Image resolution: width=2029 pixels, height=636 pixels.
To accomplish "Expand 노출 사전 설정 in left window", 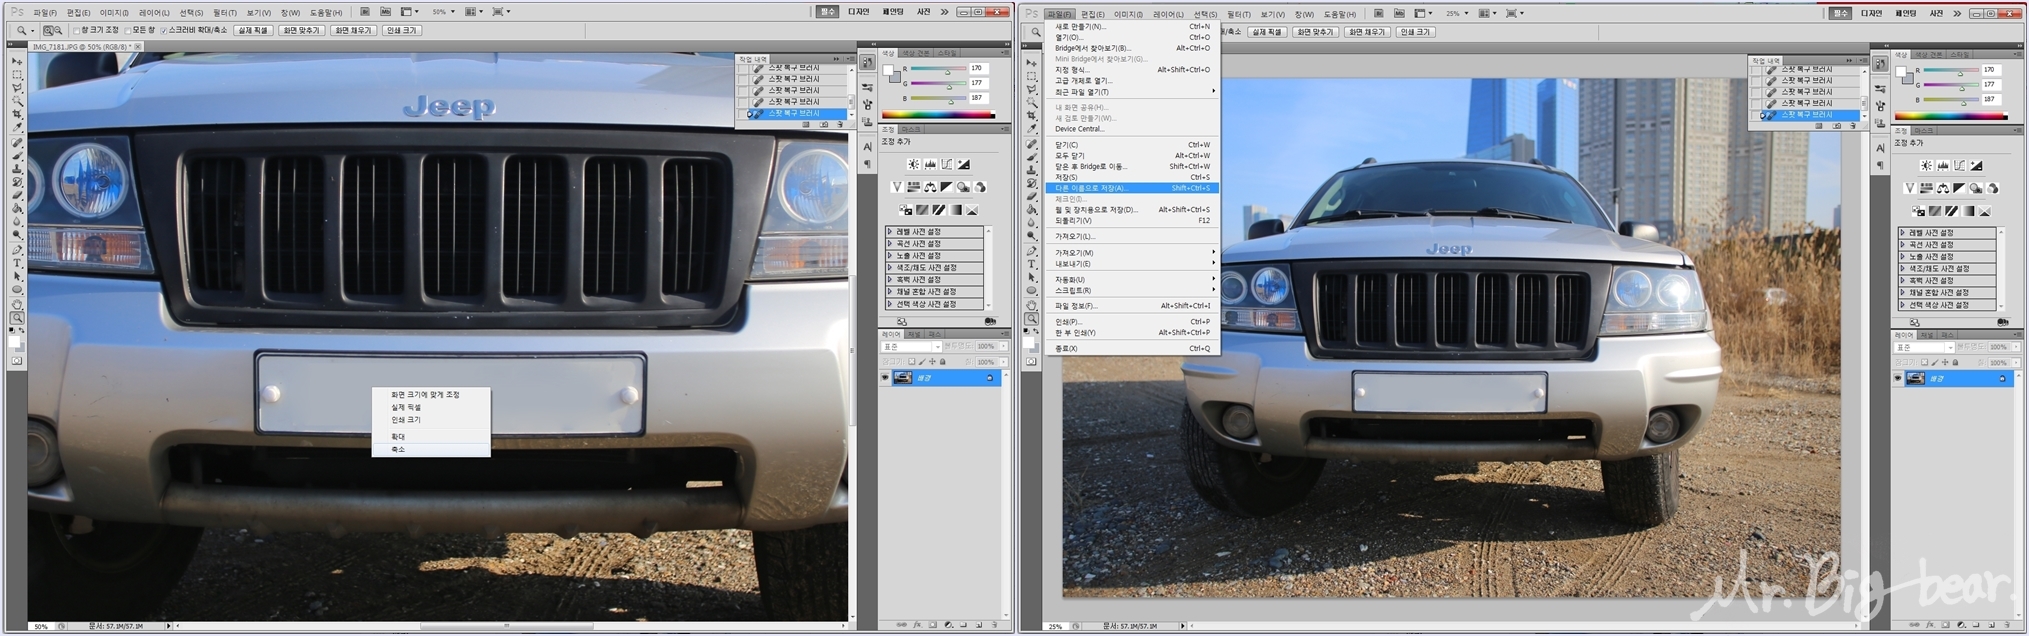I will pyautogui.click(x=890, y=255).
